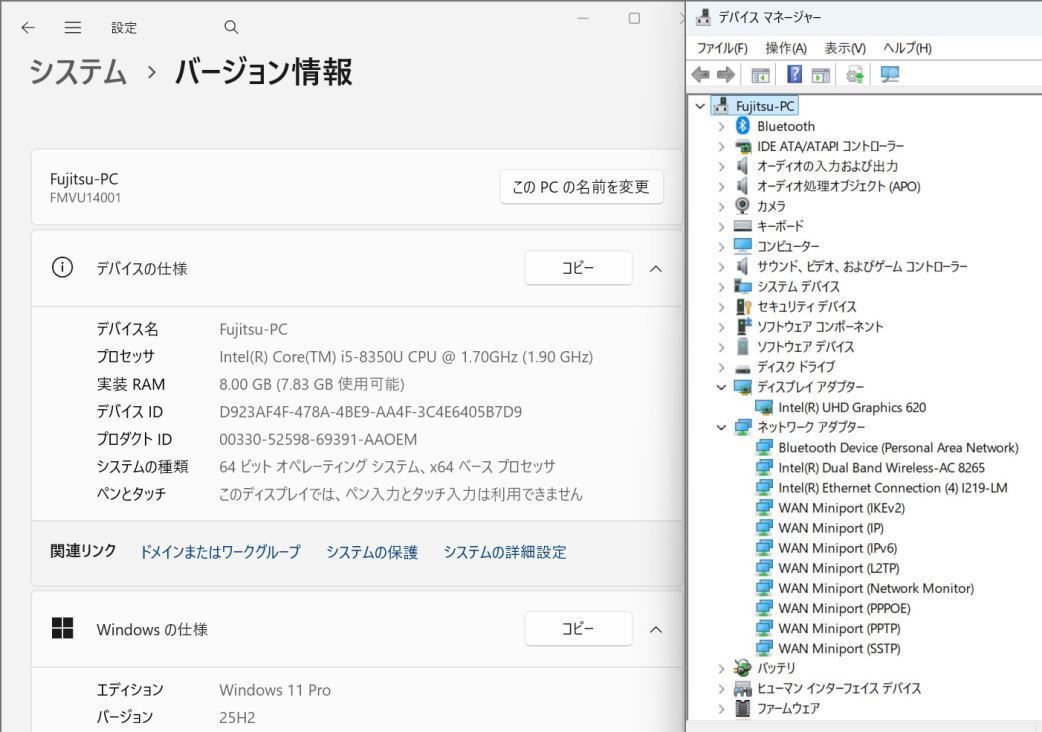Open the Settings search magnifier icon
Screen dimensions: 1042x732
point(230,28)
